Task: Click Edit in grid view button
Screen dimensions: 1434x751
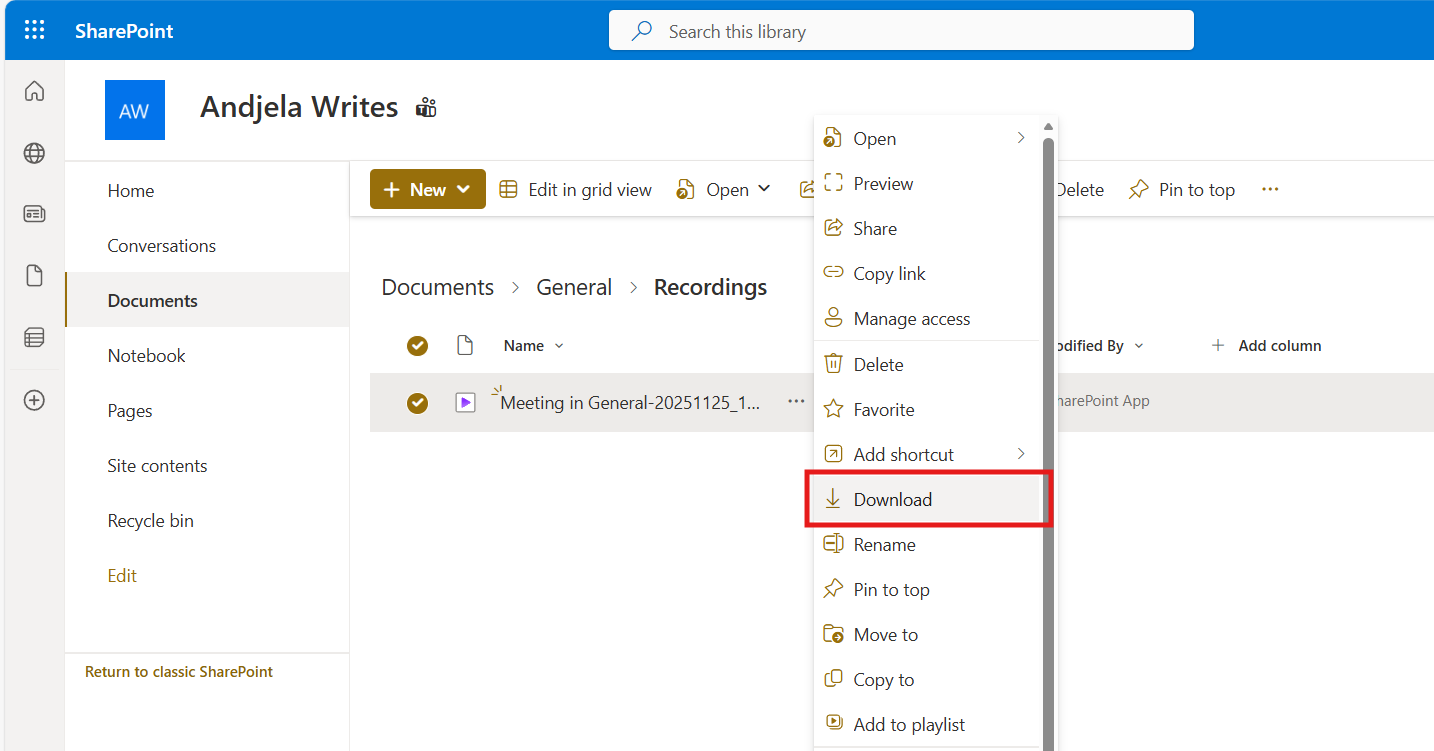Action: click(576, 190)
